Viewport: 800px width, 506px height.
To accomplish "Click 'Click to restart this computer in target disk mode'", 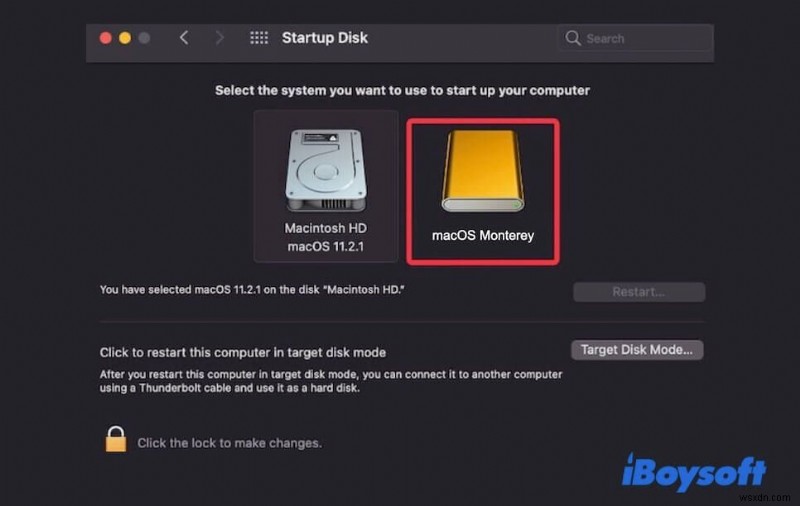I will click(243, 352).
